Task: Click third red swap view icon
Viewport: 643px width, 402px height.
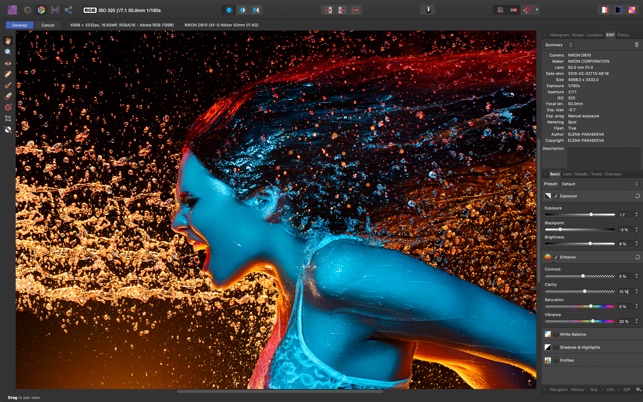Action: tap(356, 10)
